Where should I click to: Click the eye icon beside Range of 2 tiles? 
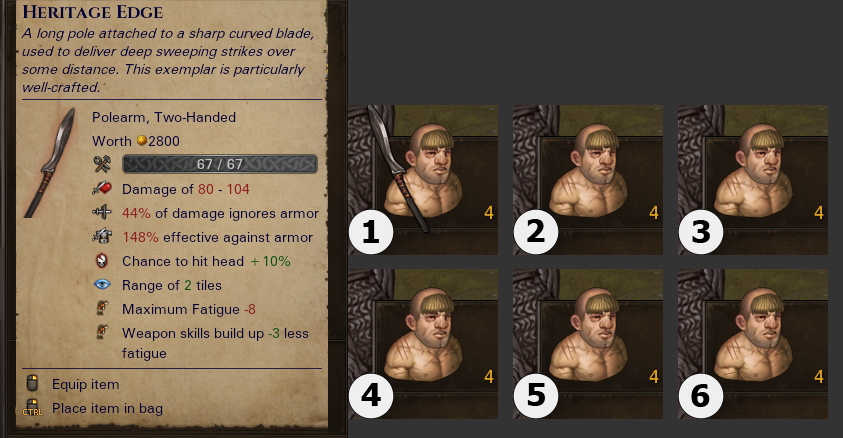click(x=102, y=284)
